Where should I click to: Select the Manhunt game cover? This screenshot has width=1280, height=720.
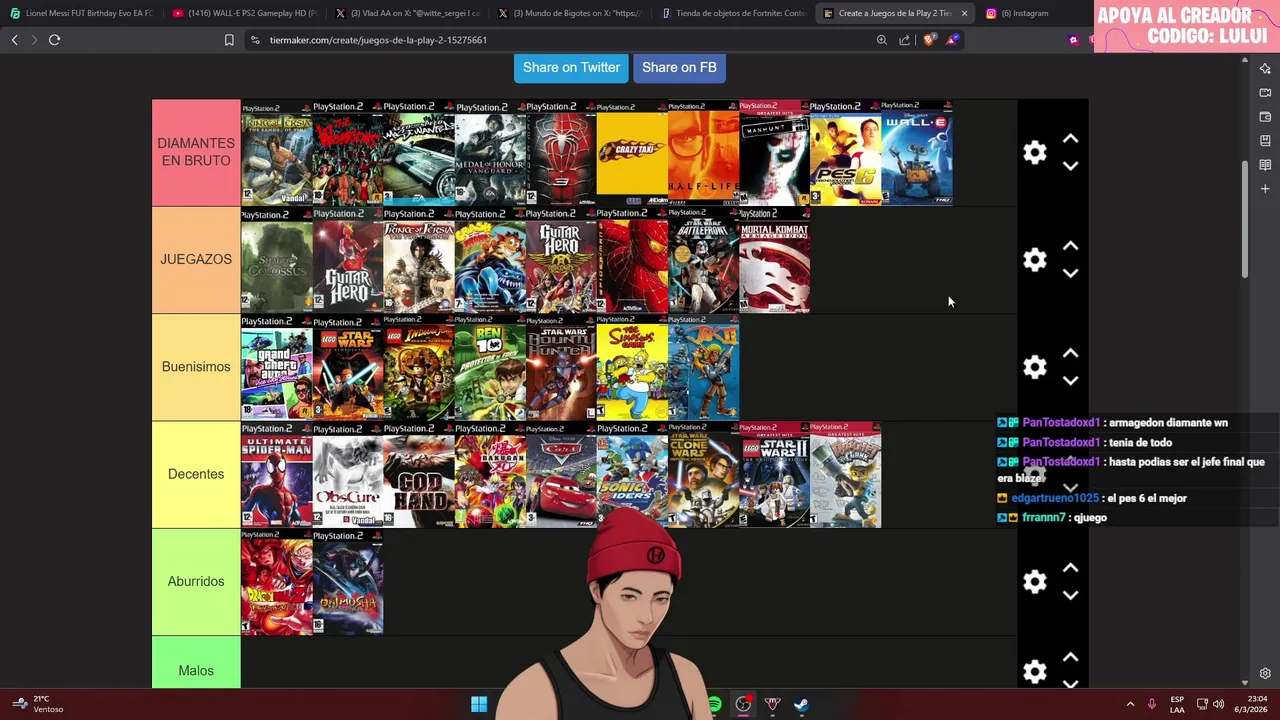pos(774,152)
